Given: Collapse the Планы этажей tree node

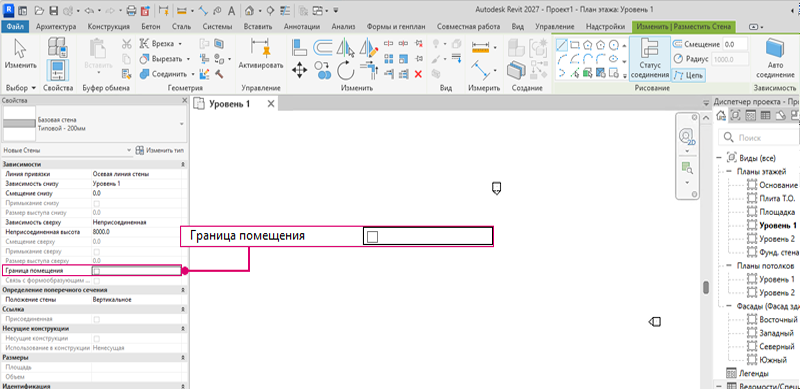Looking at the screenshot, I should [x=729, y=172].
